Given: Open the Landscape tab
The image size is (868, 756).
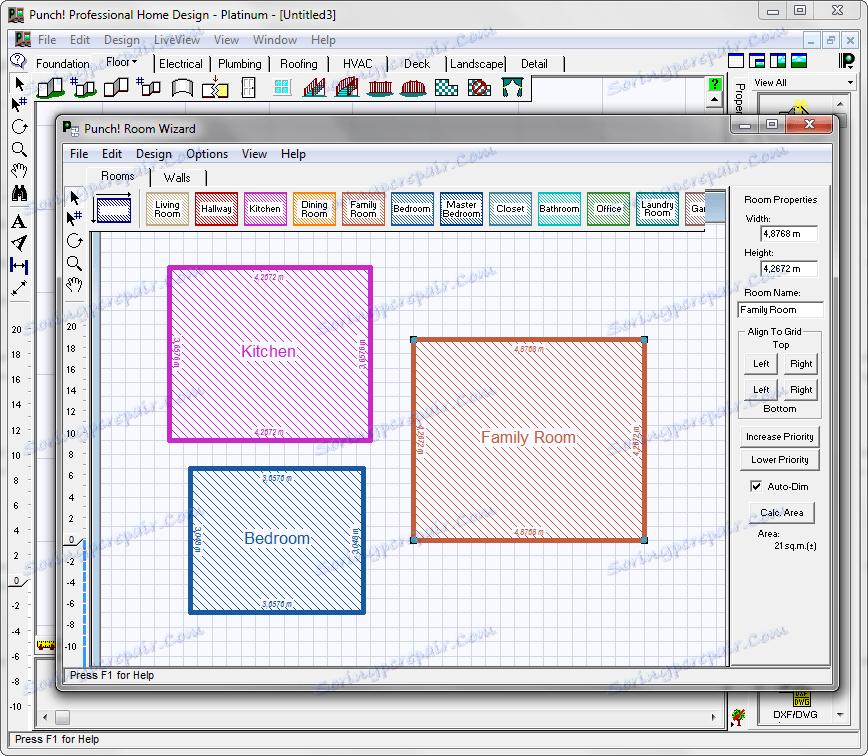Looking at the screenshot, I should click(x=477, y=64).
